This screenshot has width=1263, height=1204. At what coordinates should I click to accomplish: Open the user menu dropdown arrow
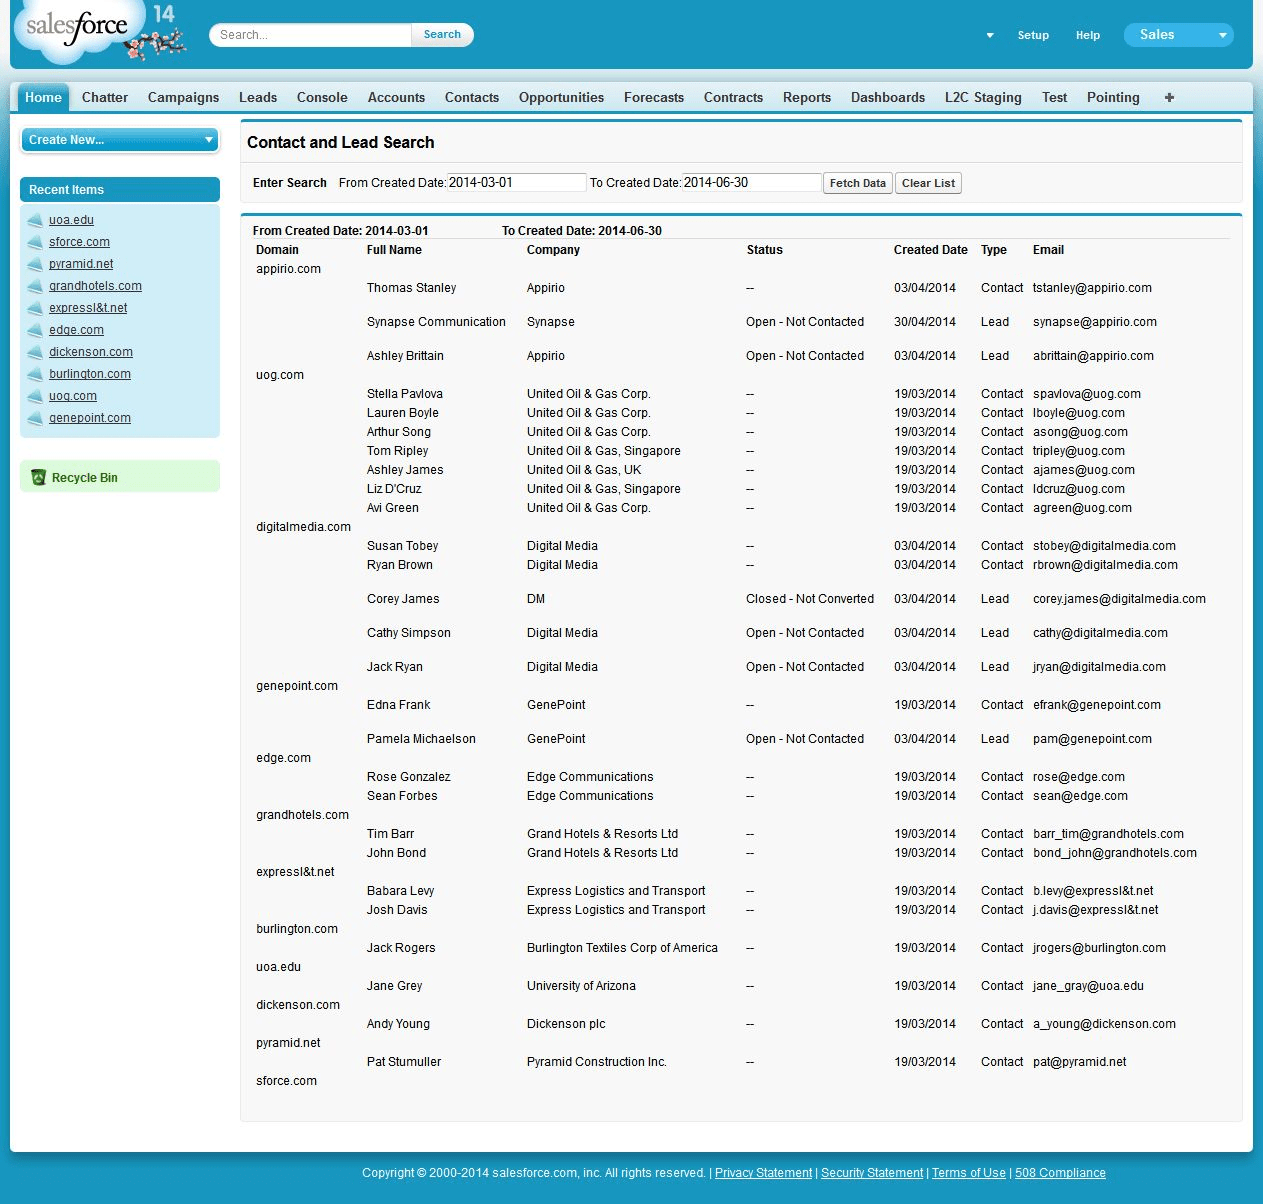(x=990, y=35)
